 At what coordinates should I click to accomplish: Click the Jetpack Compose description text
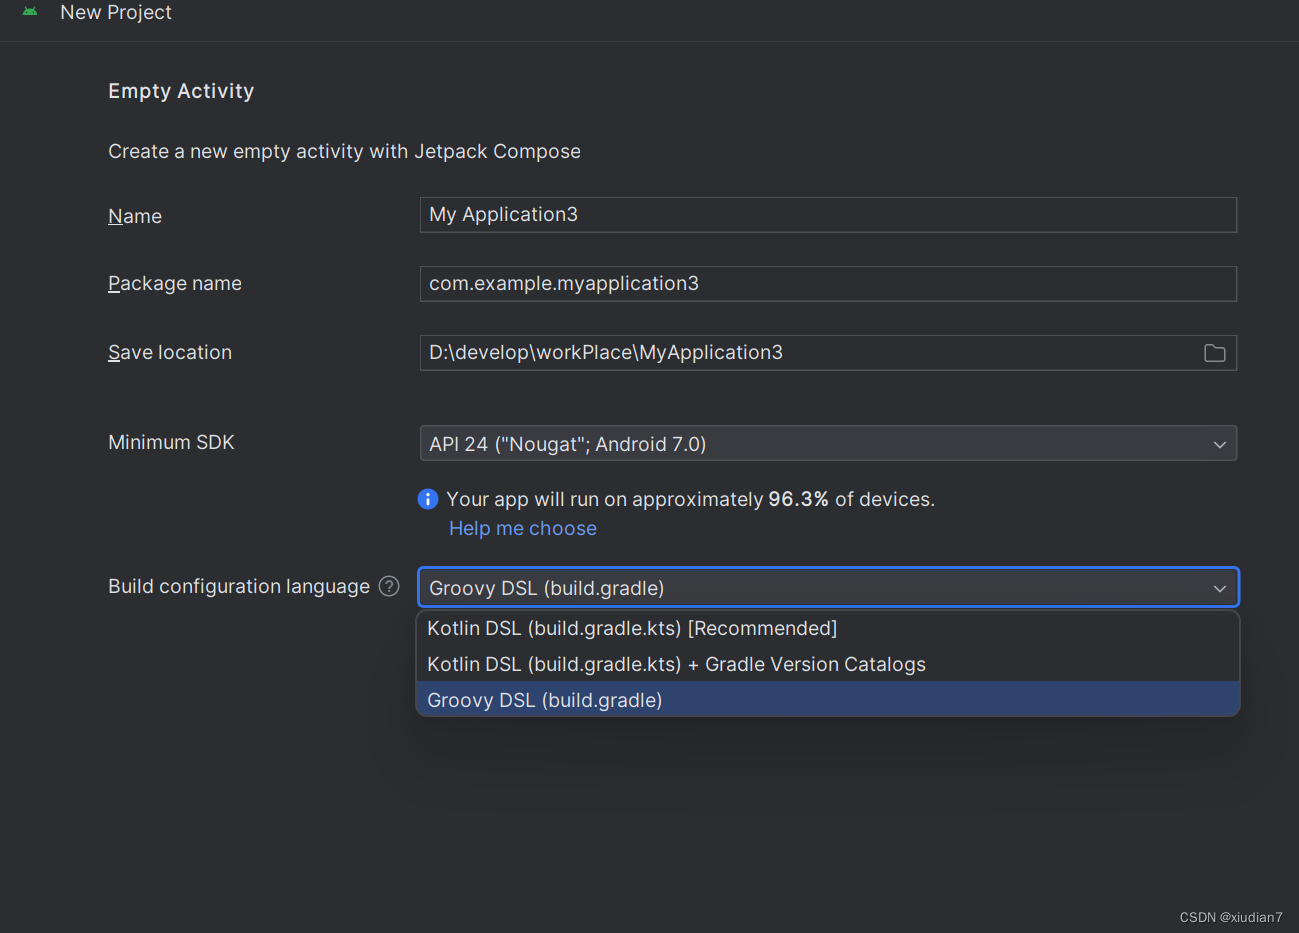(344, 151)
